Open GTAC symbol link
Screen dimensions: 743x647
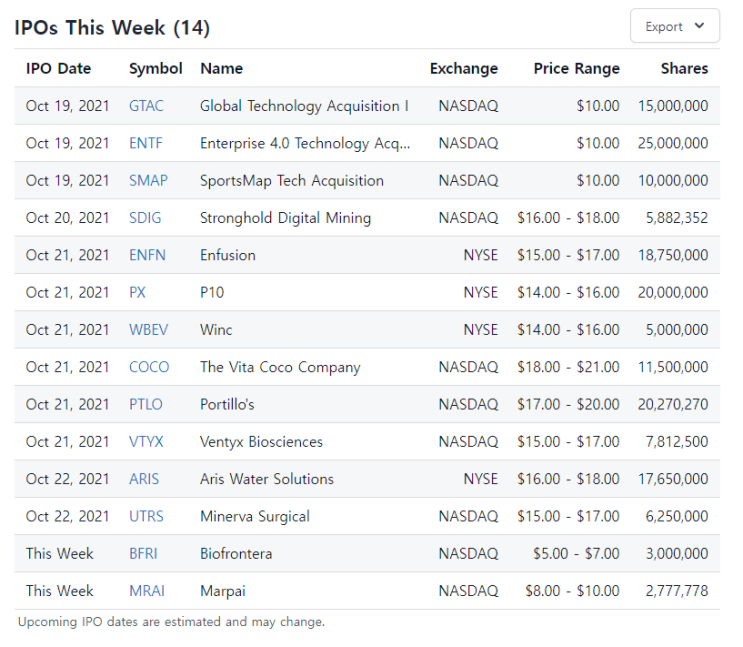click(146, 106)
